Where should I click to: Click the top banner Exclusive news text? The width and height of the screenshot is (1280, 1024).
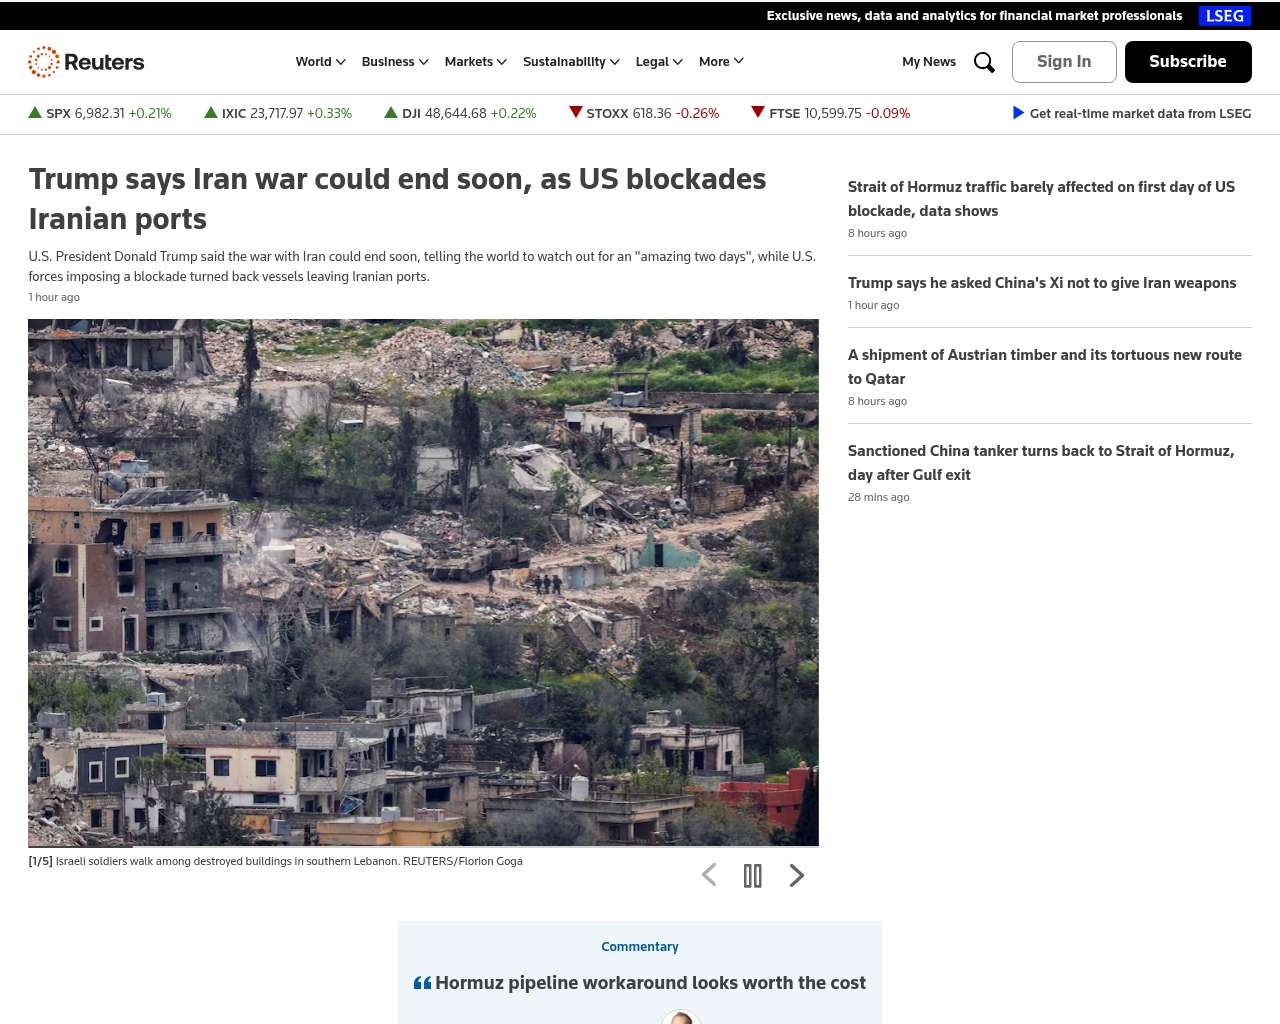tap(974, 16)
